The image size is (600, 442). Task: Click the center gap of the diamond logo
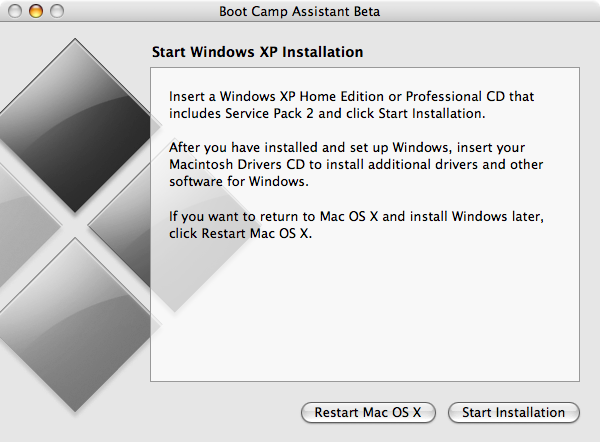tap(75, 225)
